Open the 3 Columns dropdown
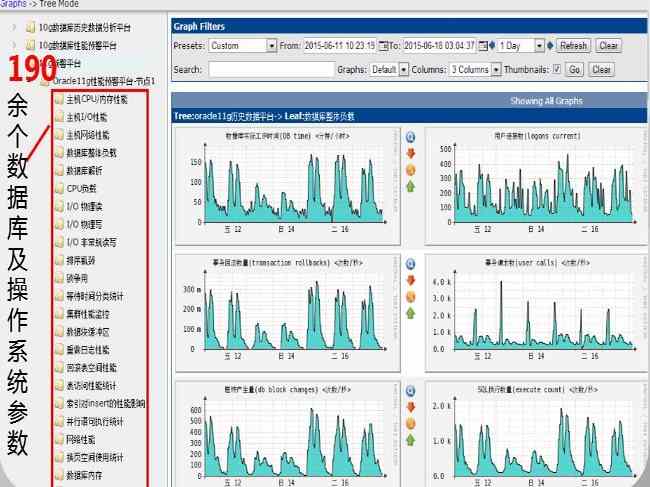Screen dimensions: 650x487 (x=475, y=70)
